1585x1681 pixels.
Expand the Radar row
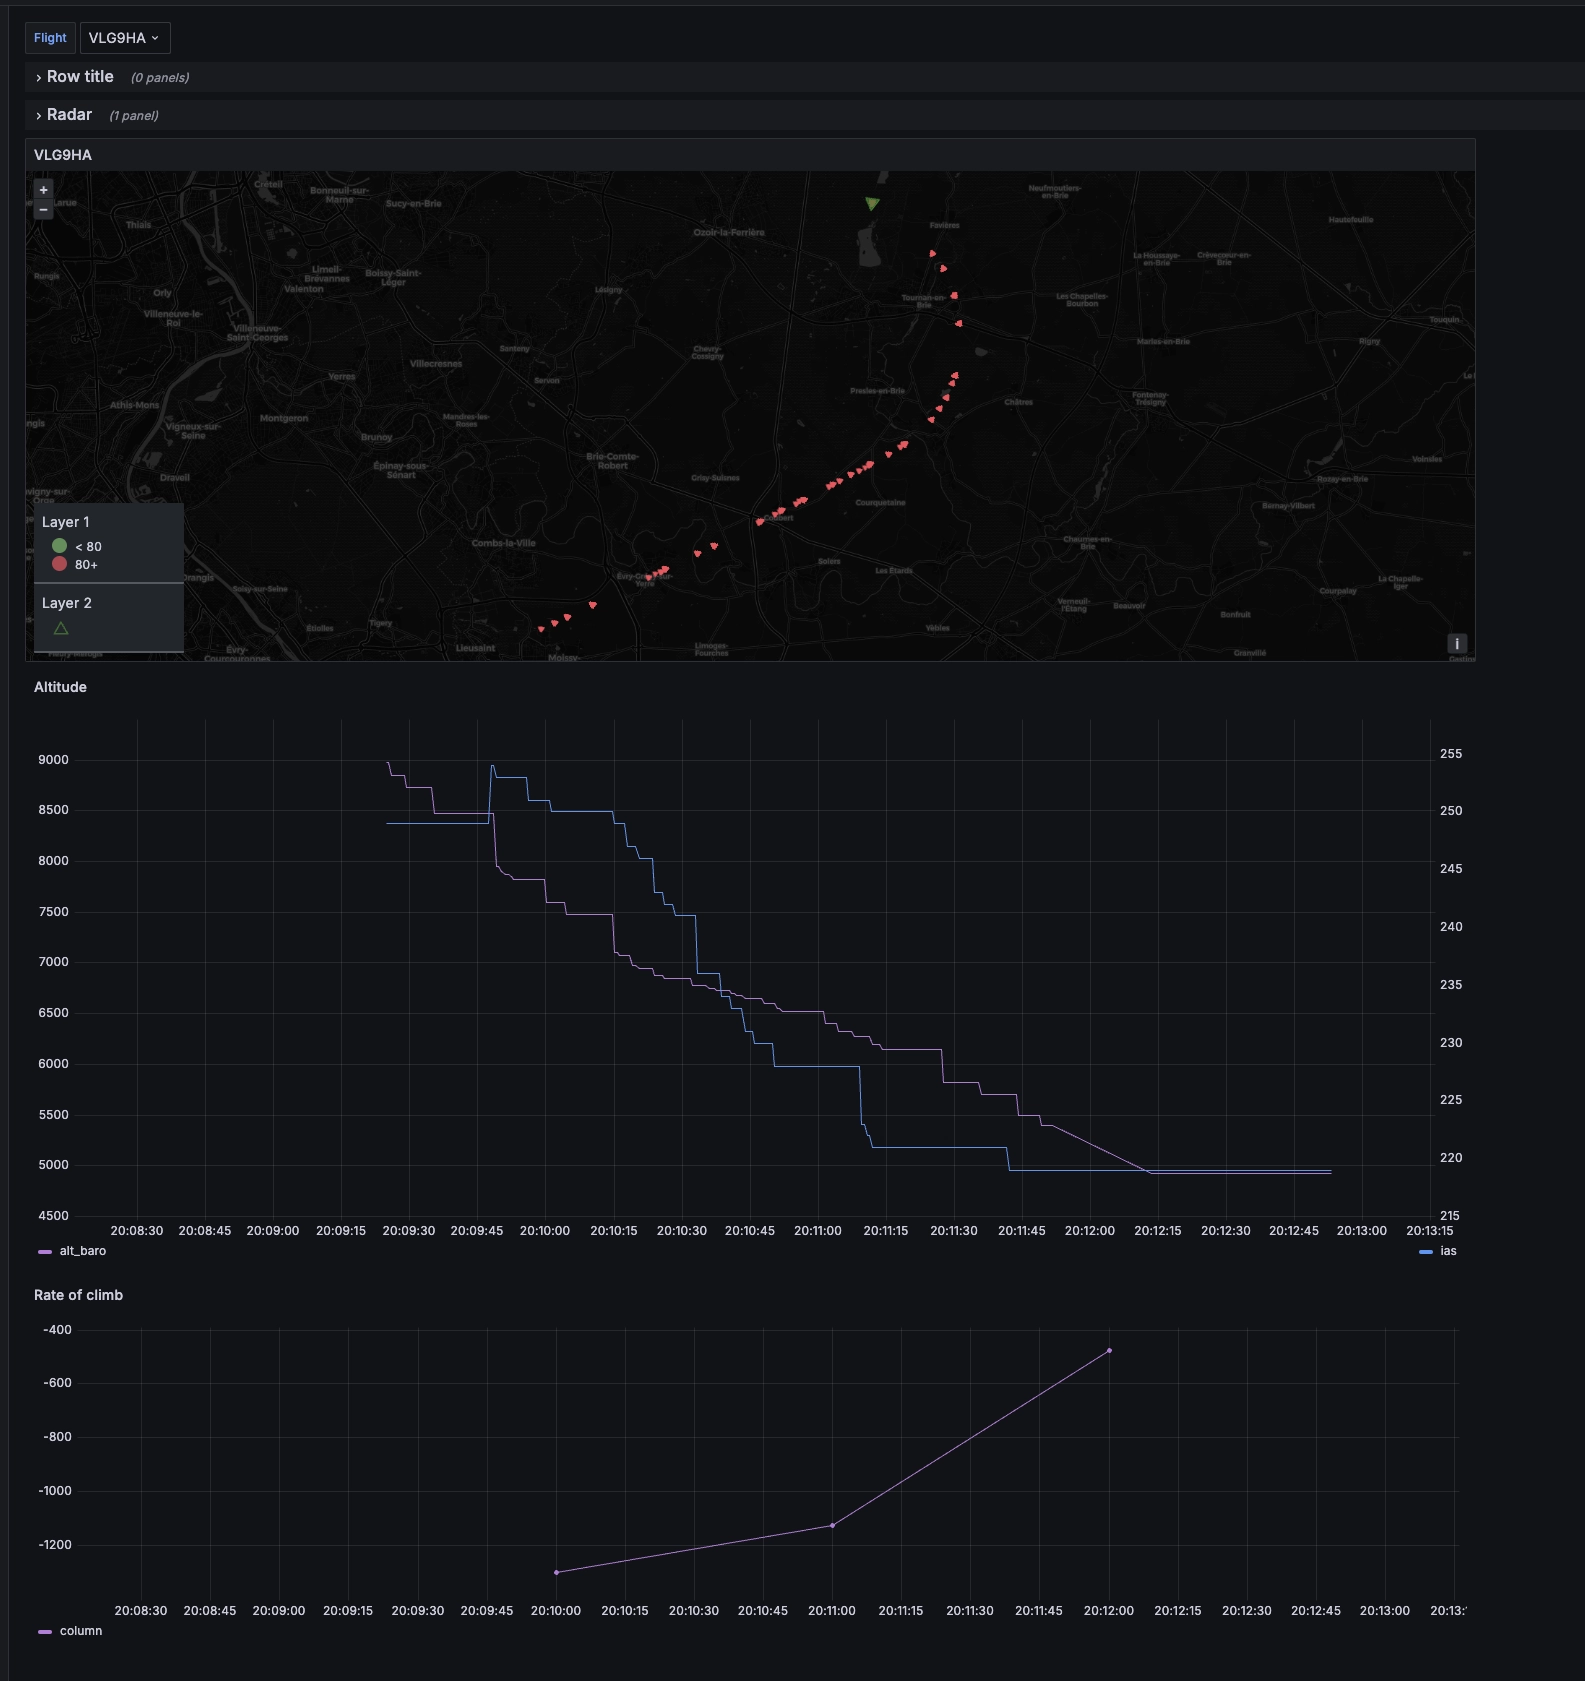click(x=68, y=115)
